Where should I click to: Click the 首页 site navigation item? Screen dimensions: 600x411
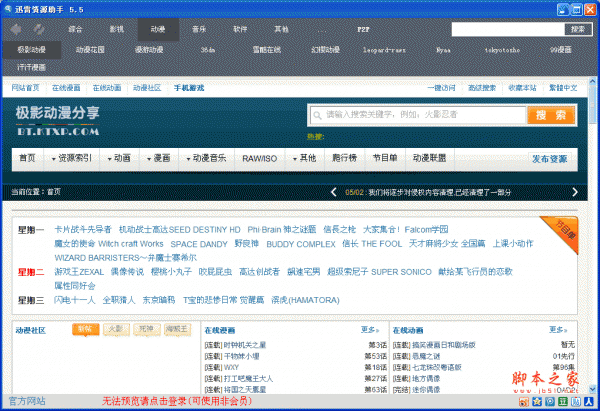tap(27, 158)
